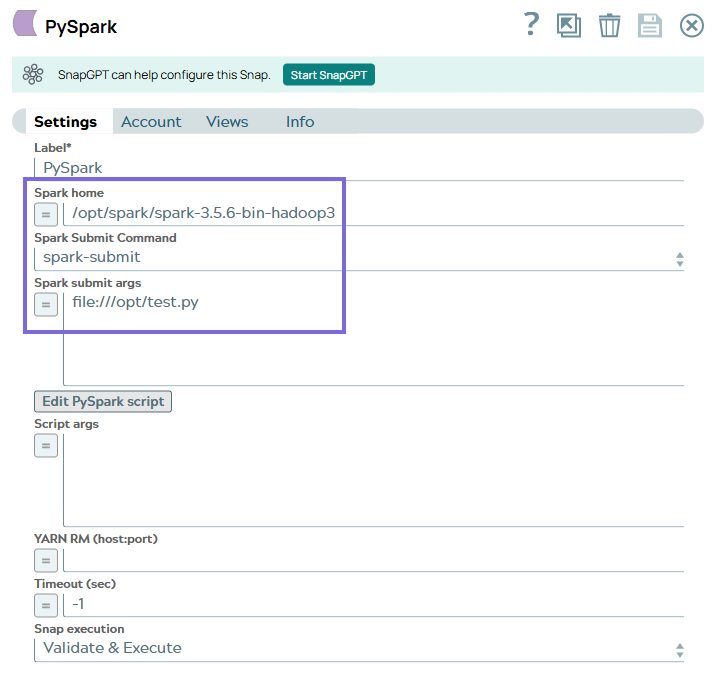Screen dimensions: 717x688
Task: Delete the Snap using trash icon
Action: [x=609, y=25]
